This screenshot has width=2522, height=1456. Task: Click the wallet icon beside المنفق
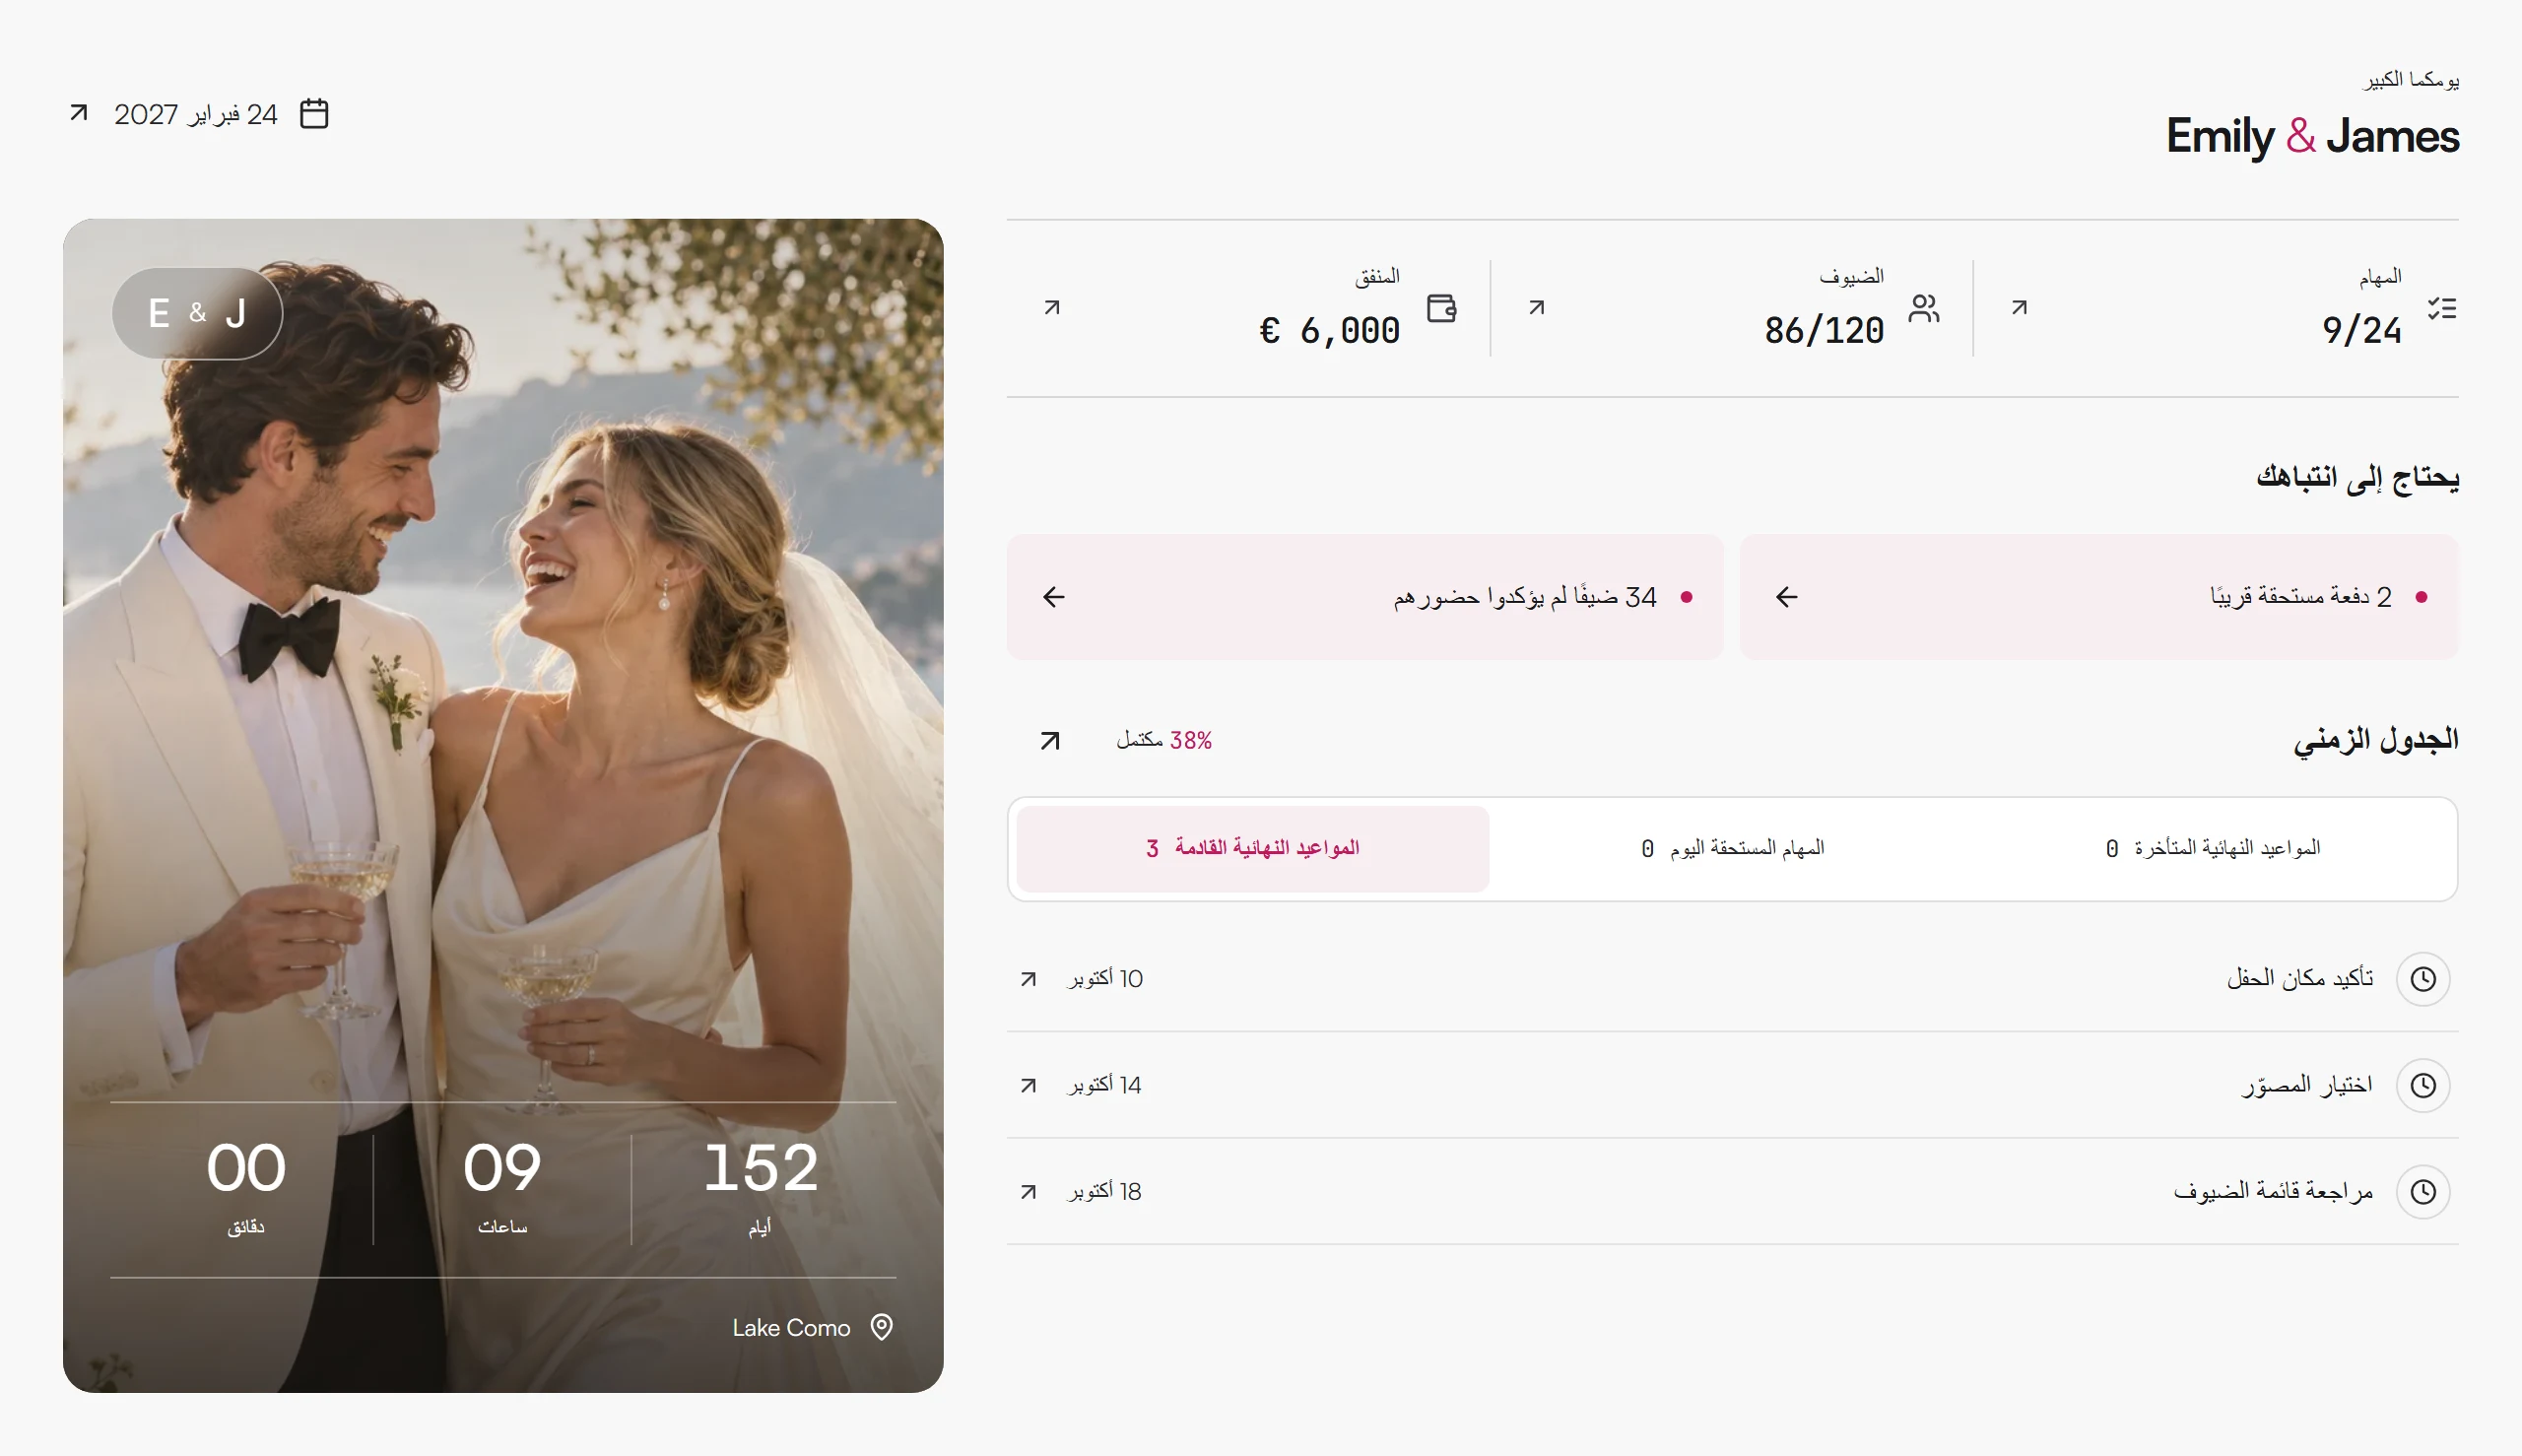tap(1441, 308)
